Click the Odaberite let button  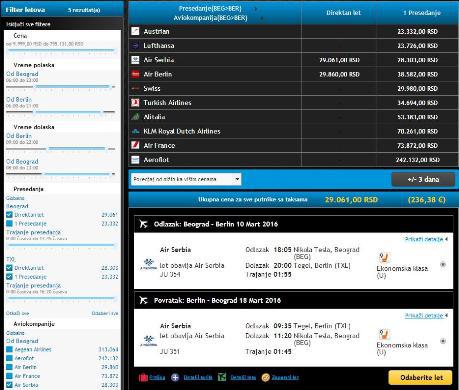[421, 378]
